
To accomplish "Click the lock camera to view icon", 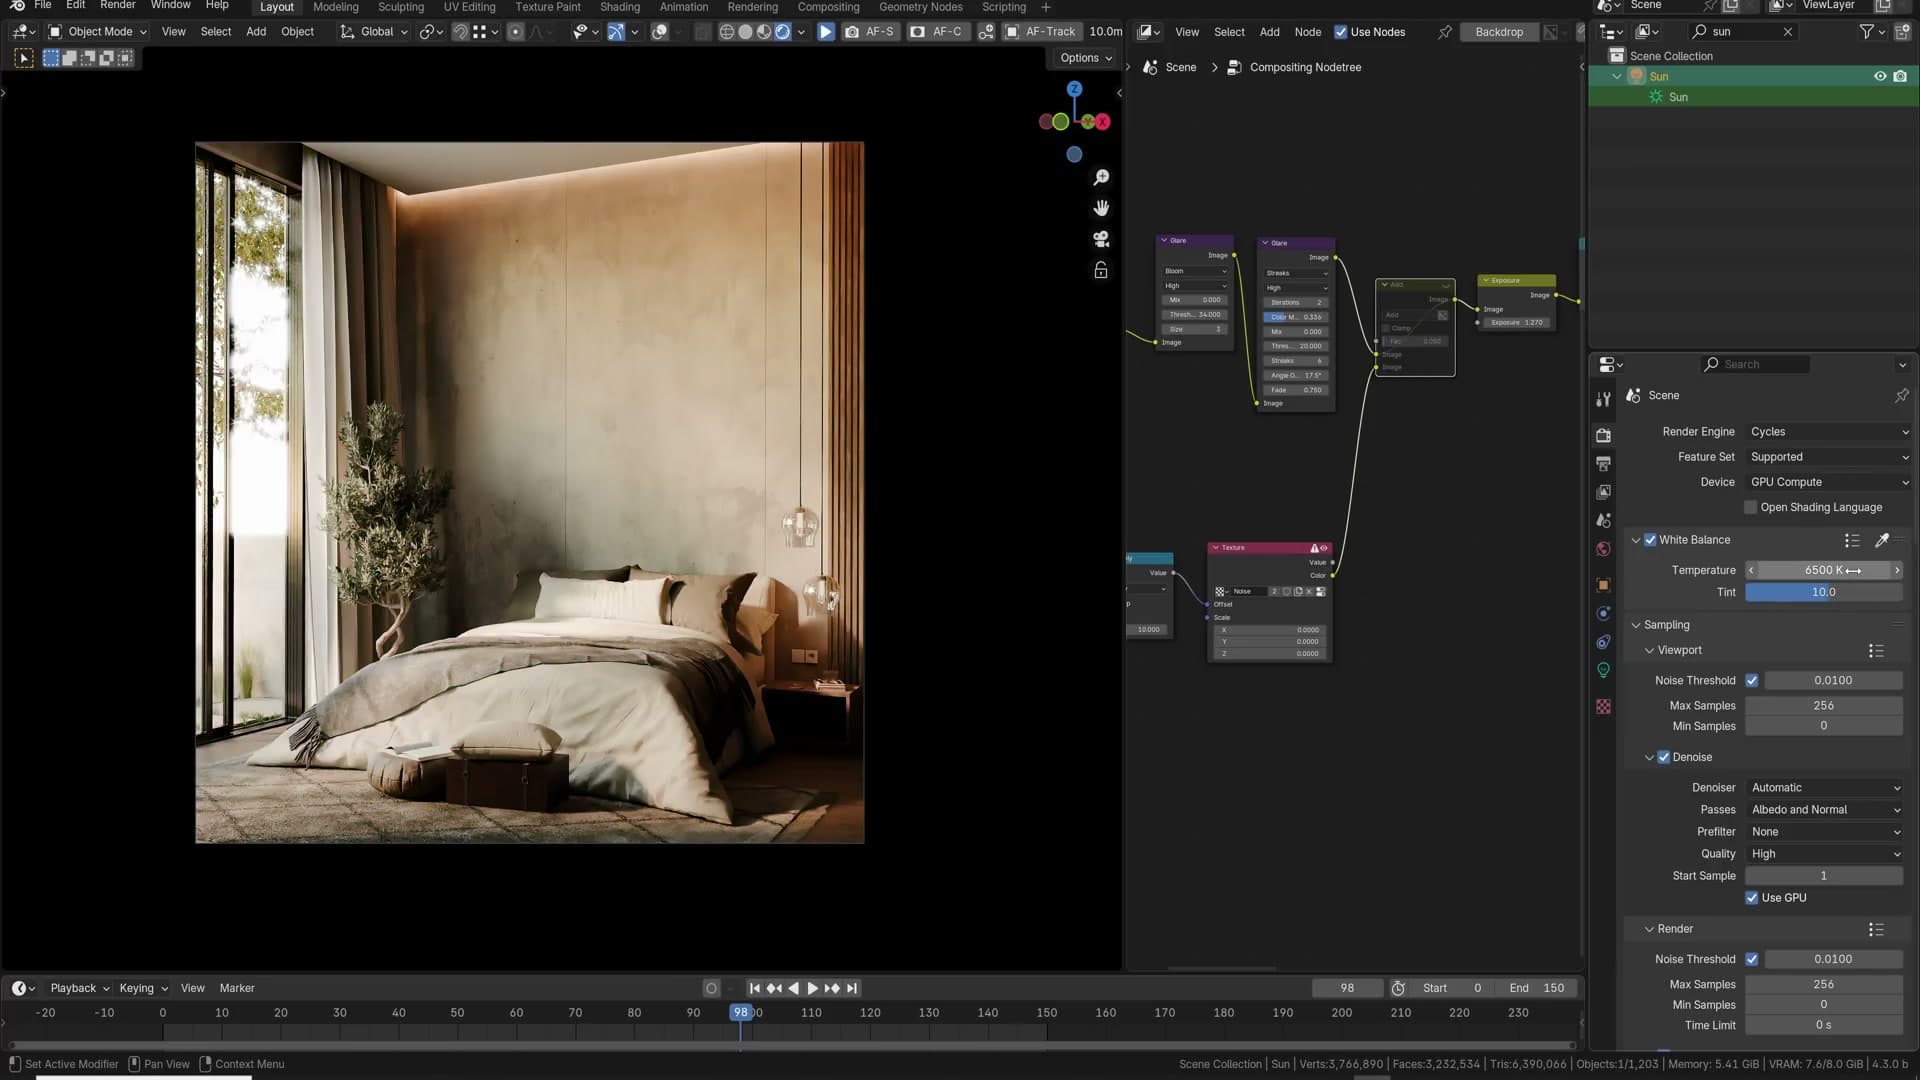I will (1101, 270).
